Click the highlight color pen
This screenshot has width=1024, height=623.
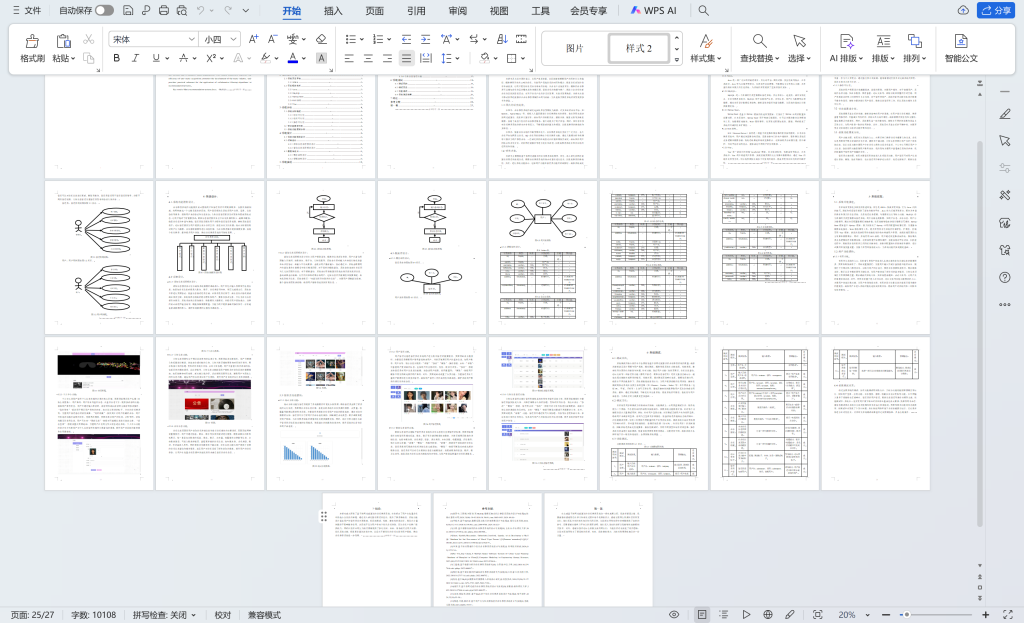(x=266, y=58)
